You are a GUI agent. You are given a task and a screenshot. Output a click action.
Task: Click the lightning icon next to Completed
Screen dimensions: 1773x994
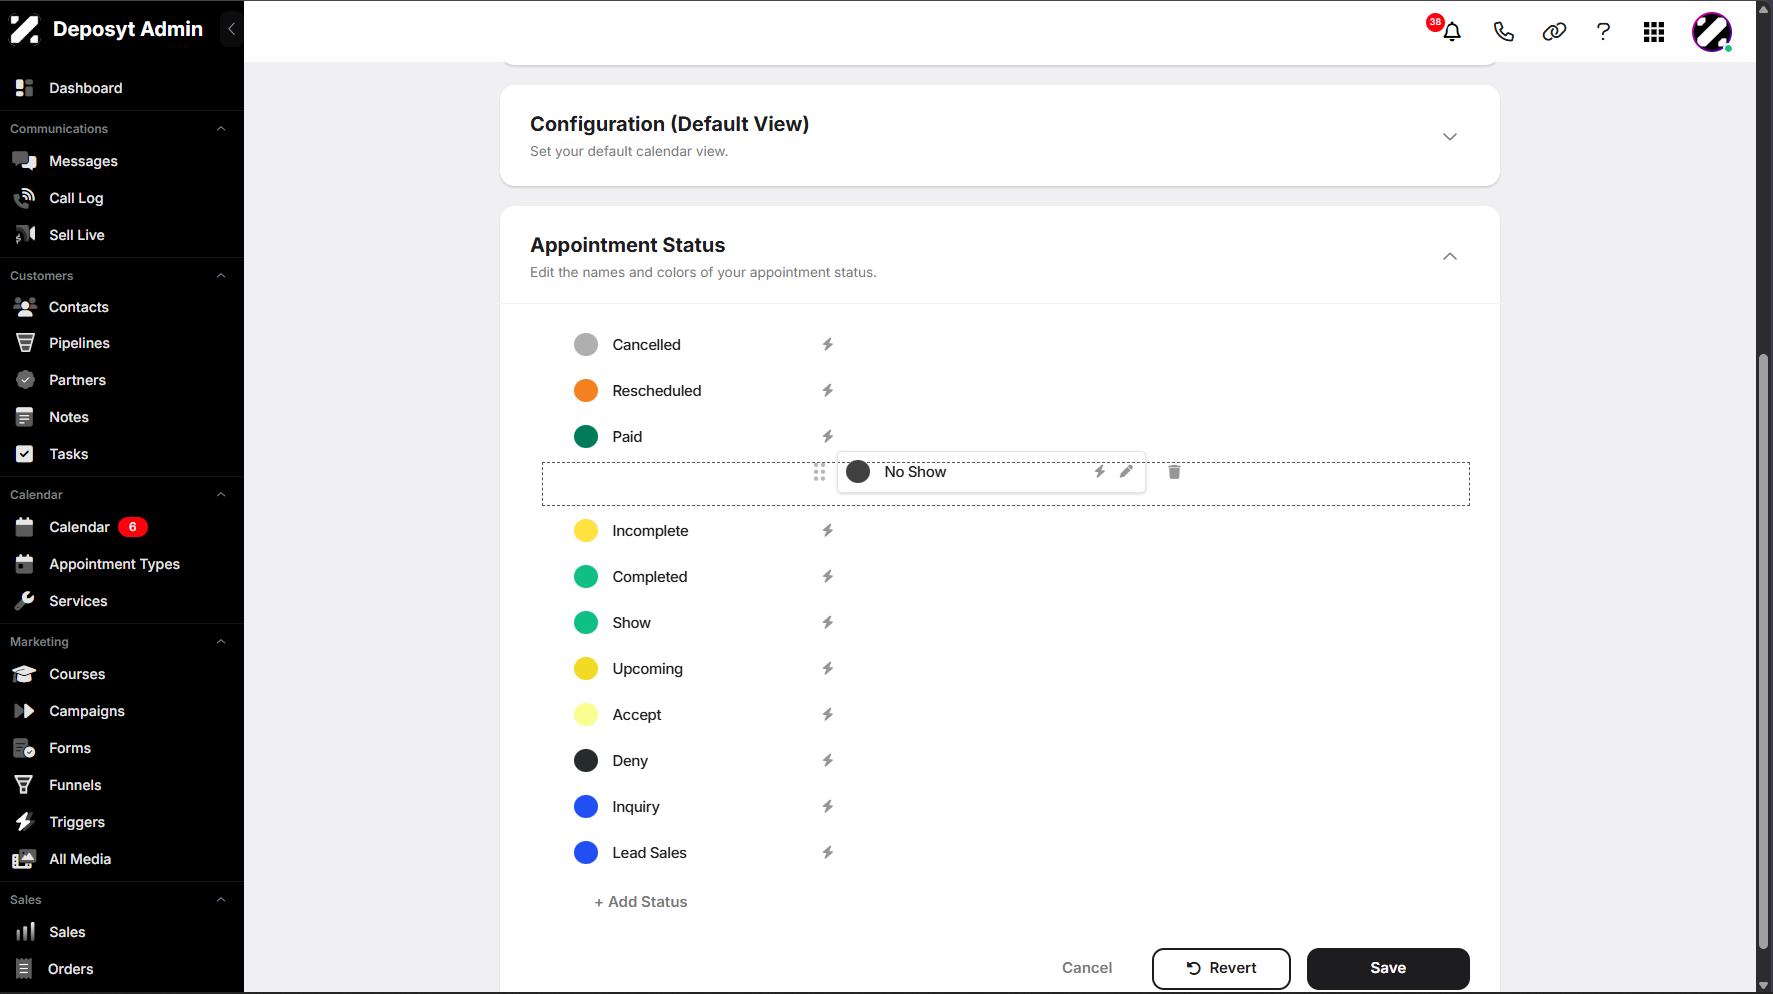click(x=828, y=577)
